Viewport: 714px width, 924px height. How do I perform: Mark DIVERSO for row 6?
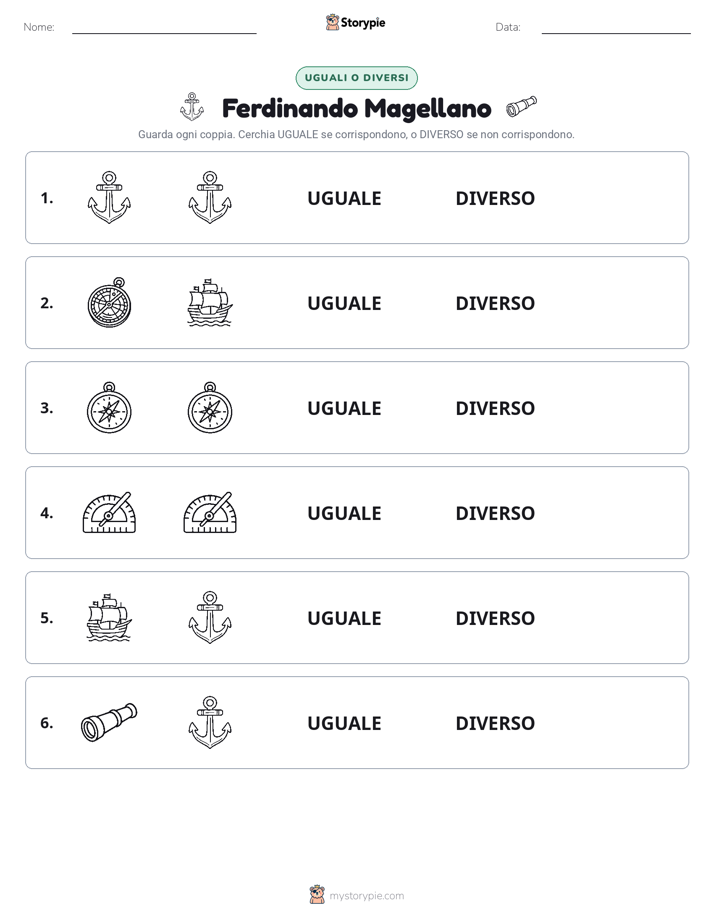pos(495,722)
